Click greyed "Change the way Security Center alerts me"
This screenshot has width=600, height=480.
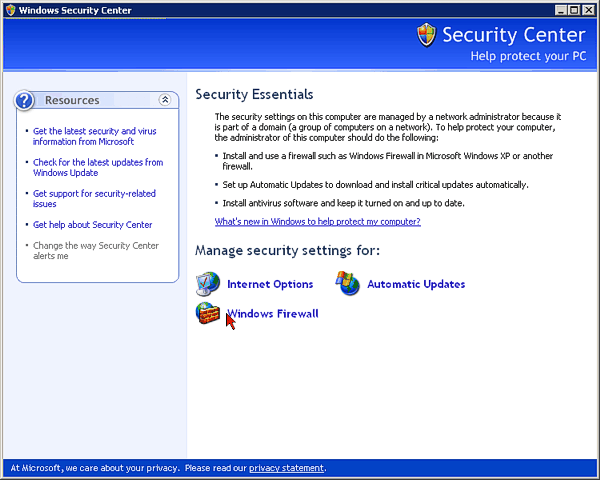point(96,251)
